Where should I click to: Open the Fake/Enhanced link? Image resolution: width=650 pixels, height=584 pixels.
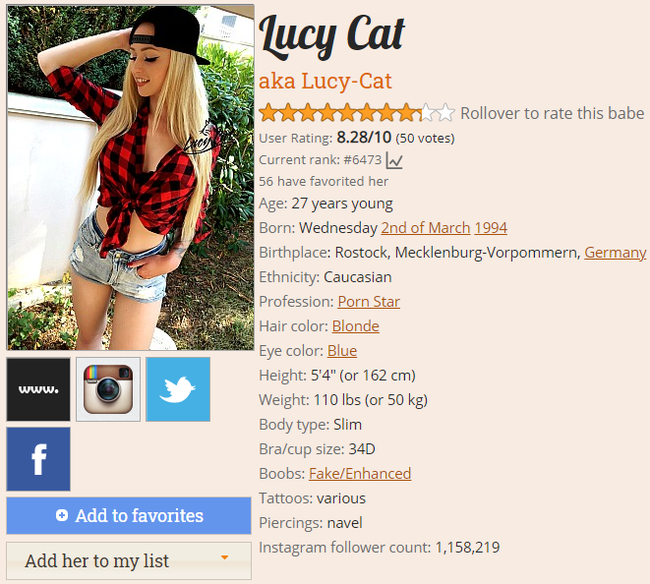point(360,474)
